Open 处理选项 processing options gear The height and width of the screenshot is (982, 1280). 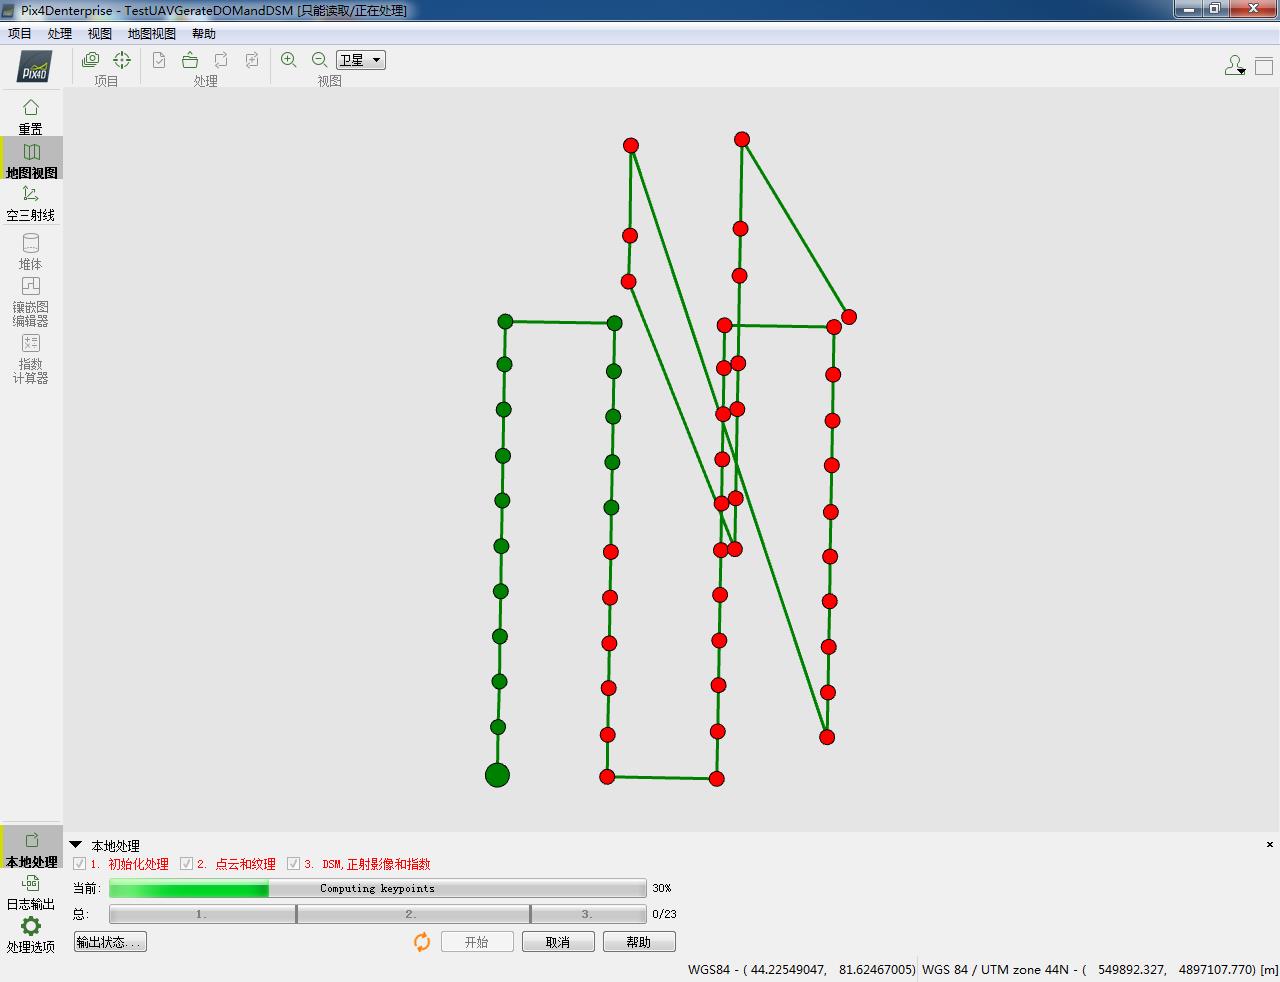click(x=31, y=935)
